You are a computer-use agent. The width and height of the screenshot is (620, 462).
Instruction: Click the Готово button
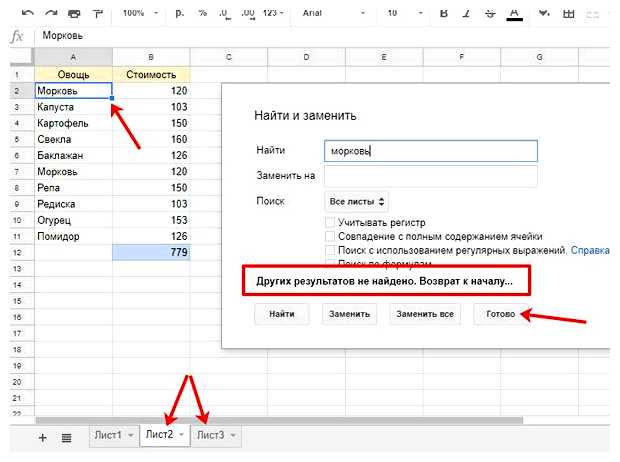pos(501,314)
